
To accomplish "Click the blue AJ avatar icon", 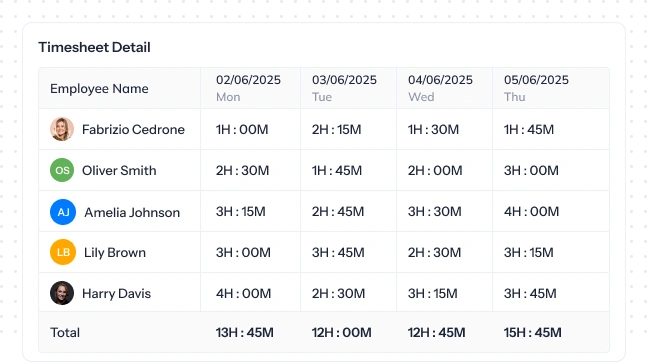I will point(63,212).
